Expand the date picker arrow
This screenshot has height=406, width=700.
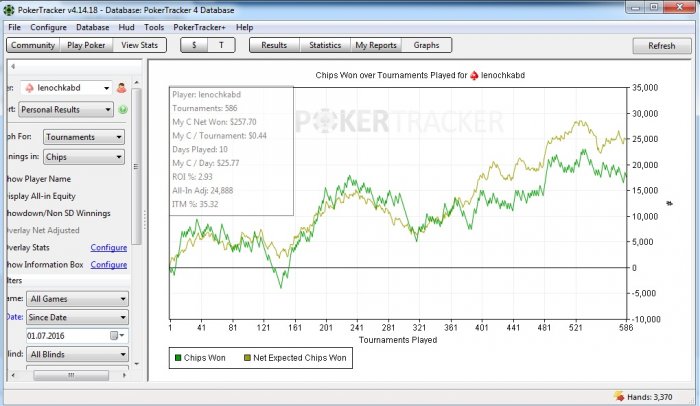(x=122, y=335)
